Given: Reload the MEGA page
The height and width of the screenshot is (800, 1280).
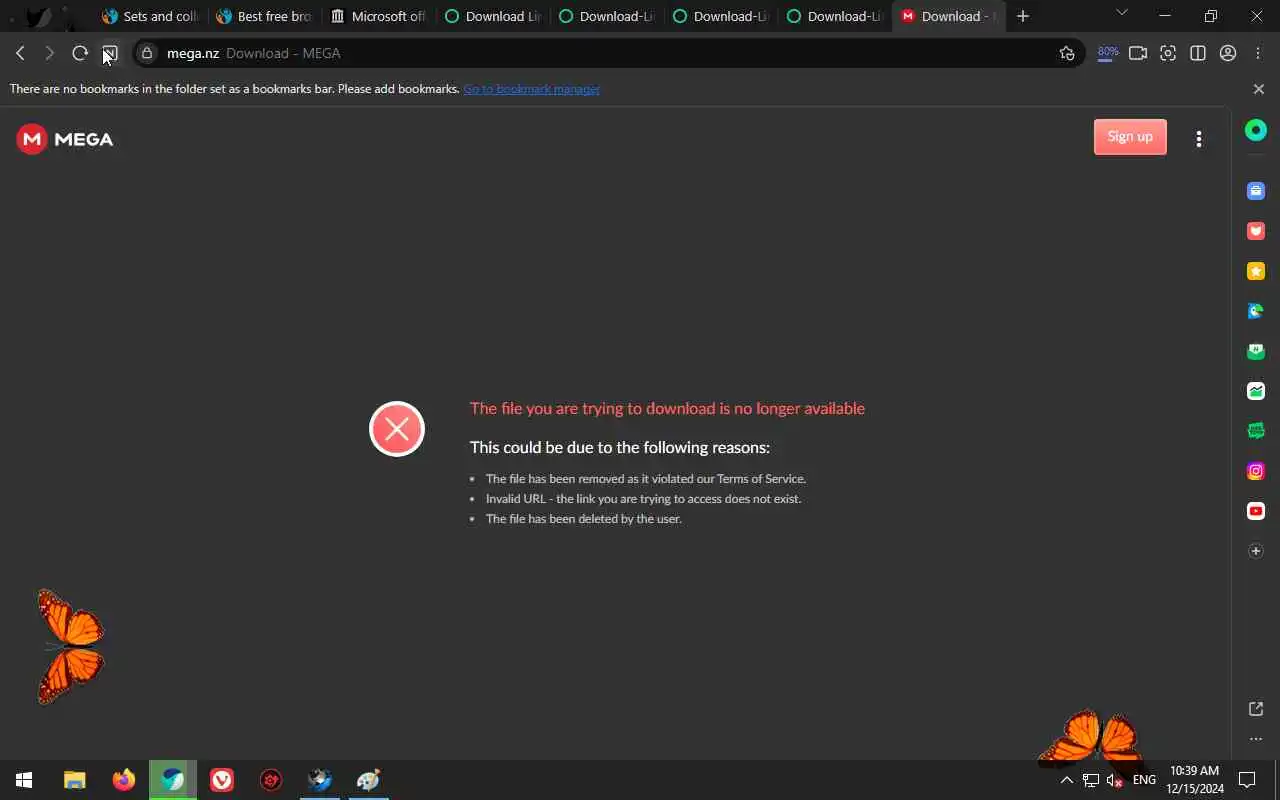Looking at the screenshot, I should (x=80, y=53).
